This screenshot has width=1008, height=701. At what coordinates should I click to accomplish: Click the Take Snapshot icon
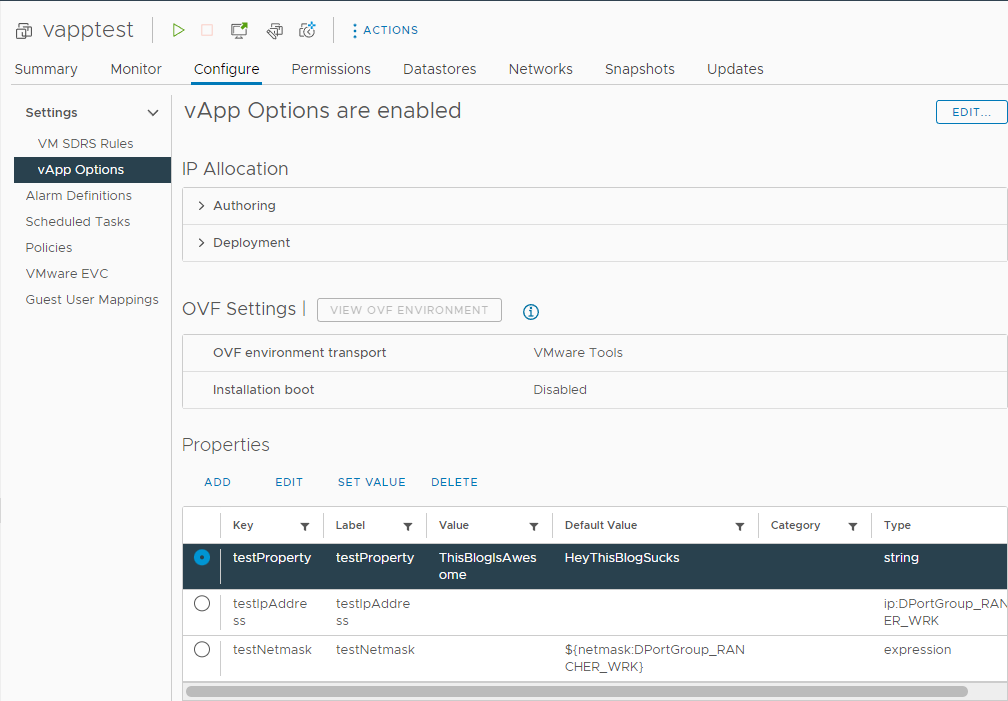coord(308,30)
